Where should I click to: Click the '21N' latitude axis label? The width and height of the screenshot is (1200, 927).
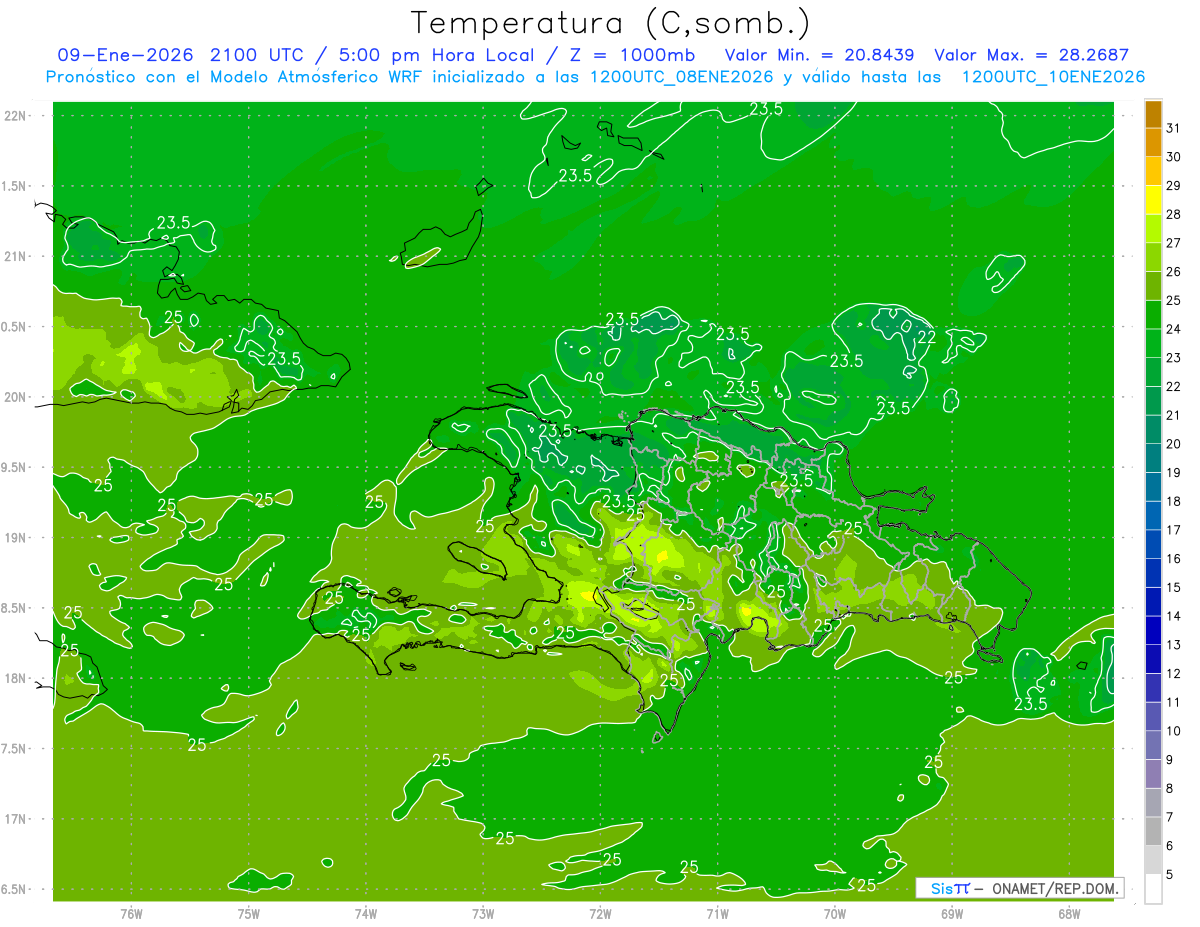[x=15, y=256]
